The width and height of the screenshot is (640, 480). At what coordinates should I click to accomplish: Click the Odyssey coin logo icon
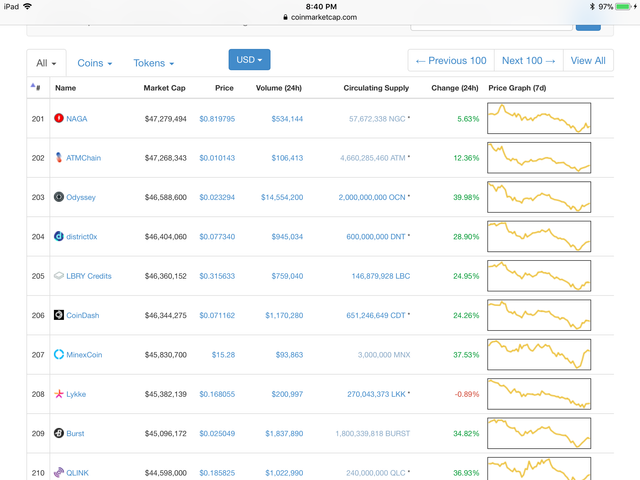coord(59,197)
